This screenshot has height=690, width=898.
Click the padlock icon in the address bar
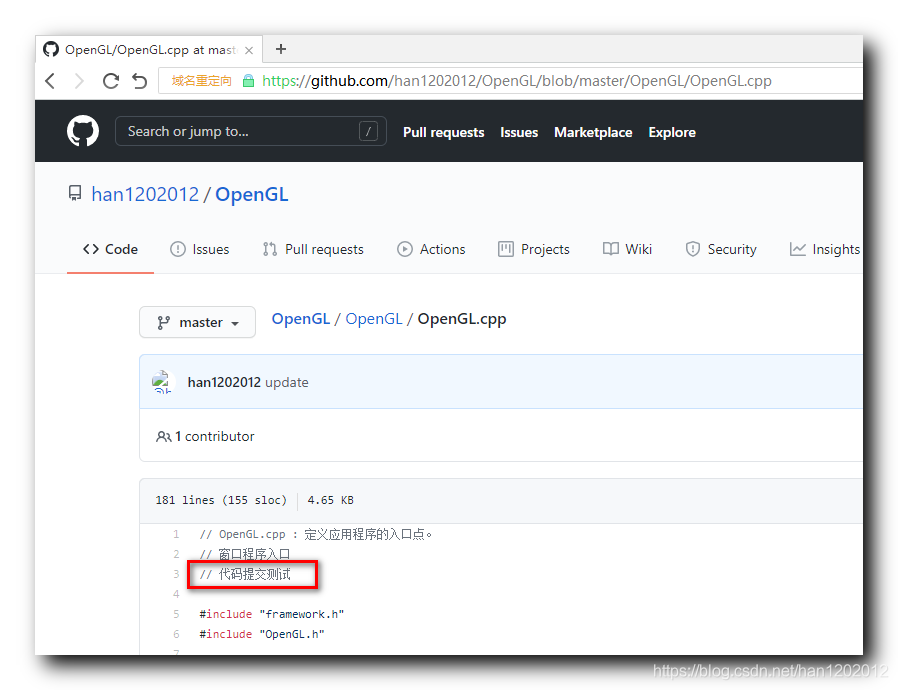(247, 80)
